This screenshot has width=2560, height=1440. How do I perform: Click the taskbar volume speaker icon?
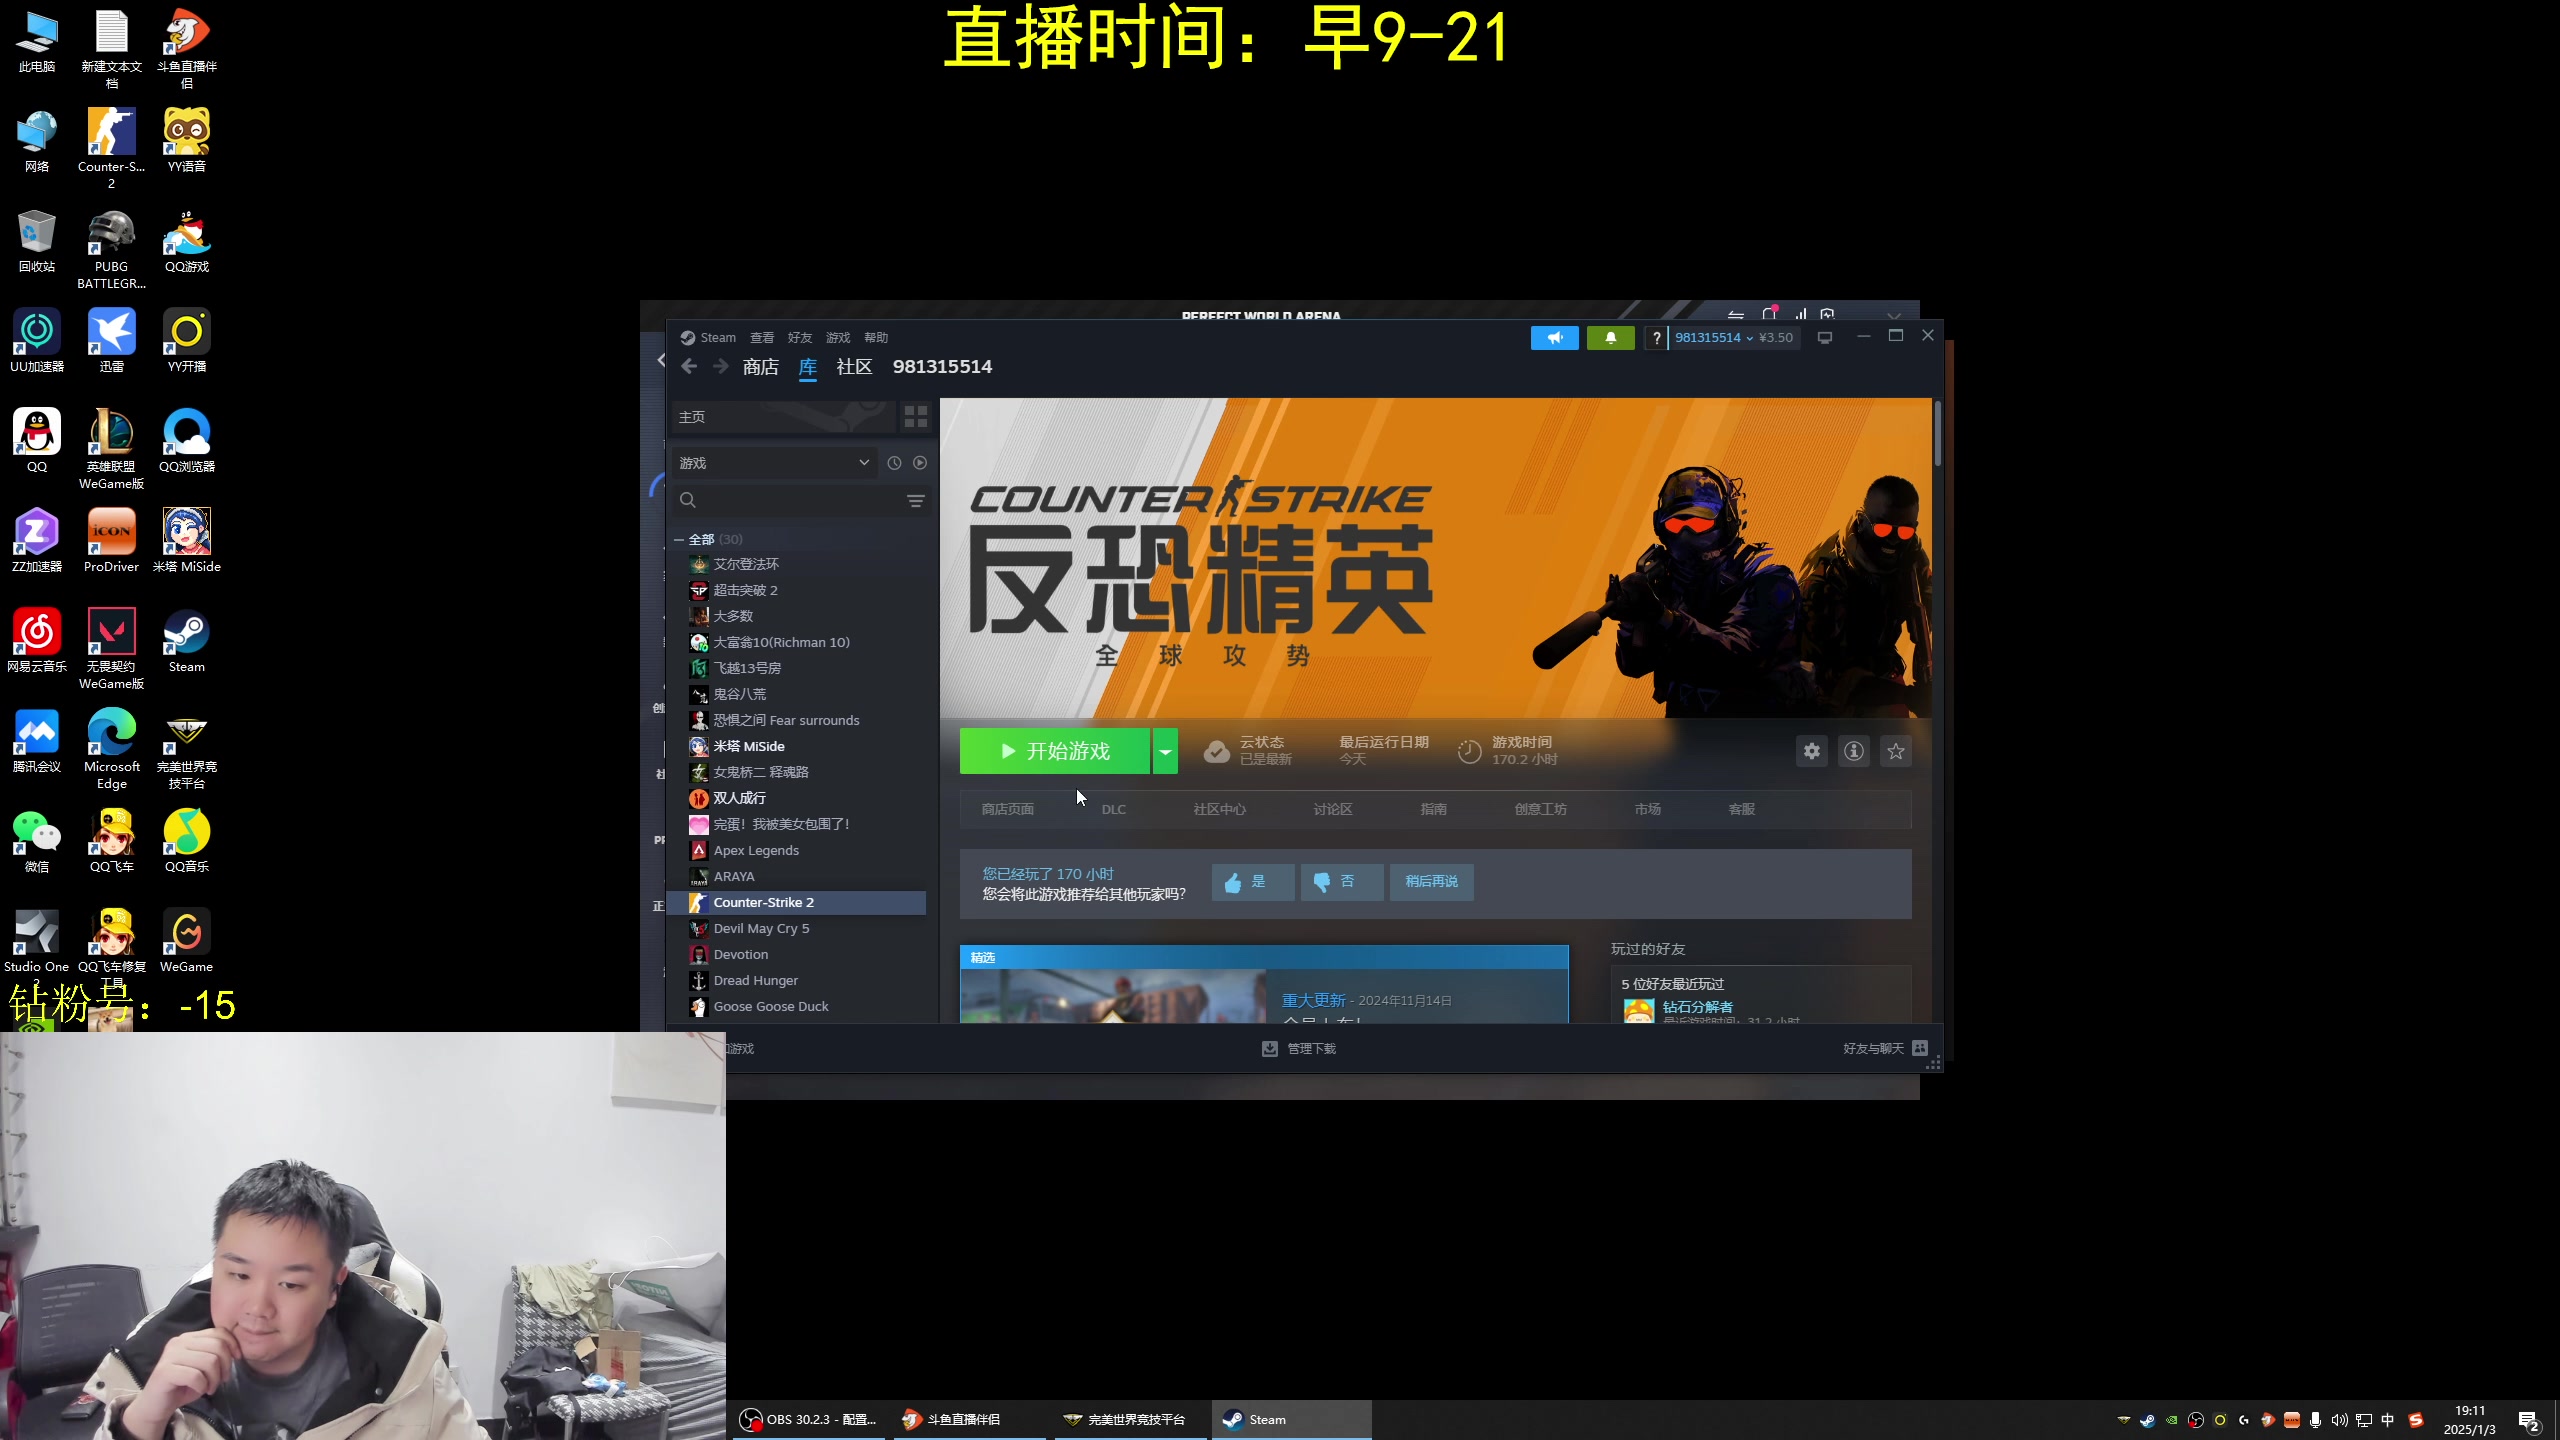(x=2339, y=1420)
